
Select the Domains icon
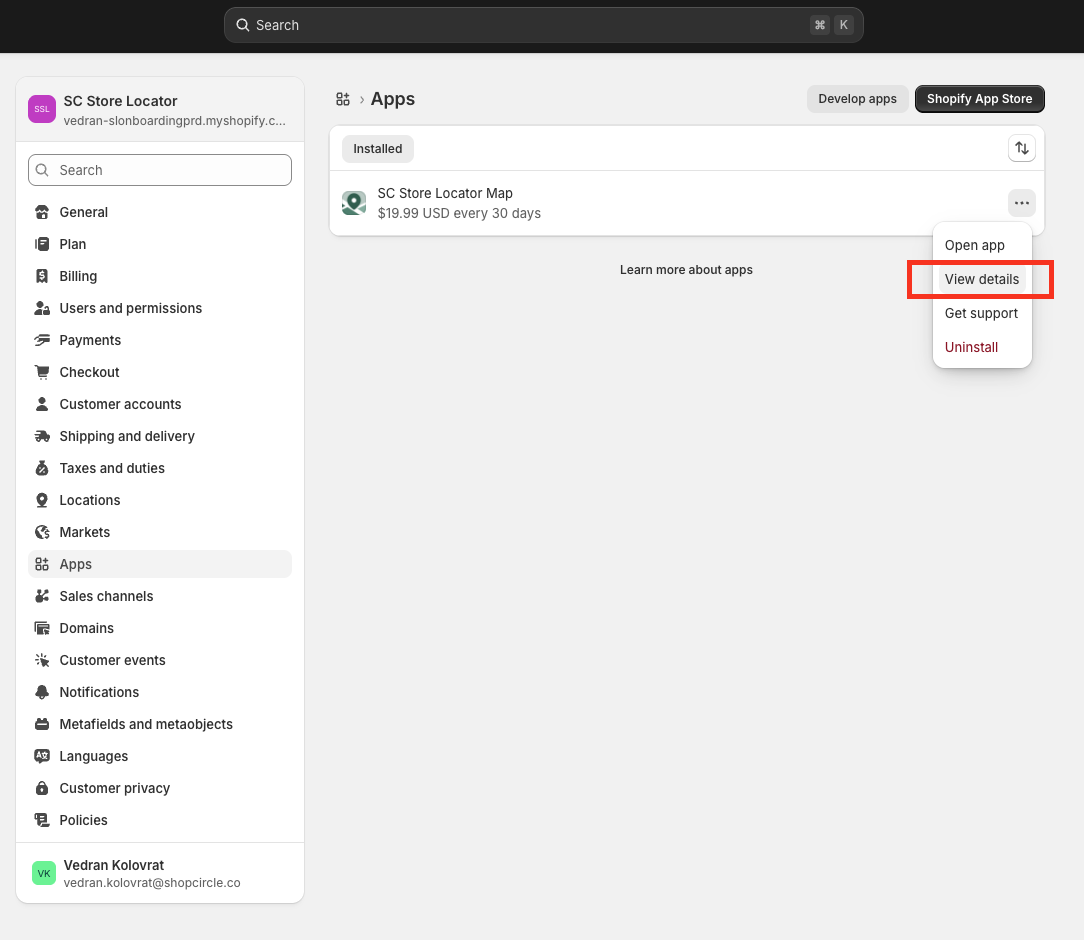coord(42,628)
